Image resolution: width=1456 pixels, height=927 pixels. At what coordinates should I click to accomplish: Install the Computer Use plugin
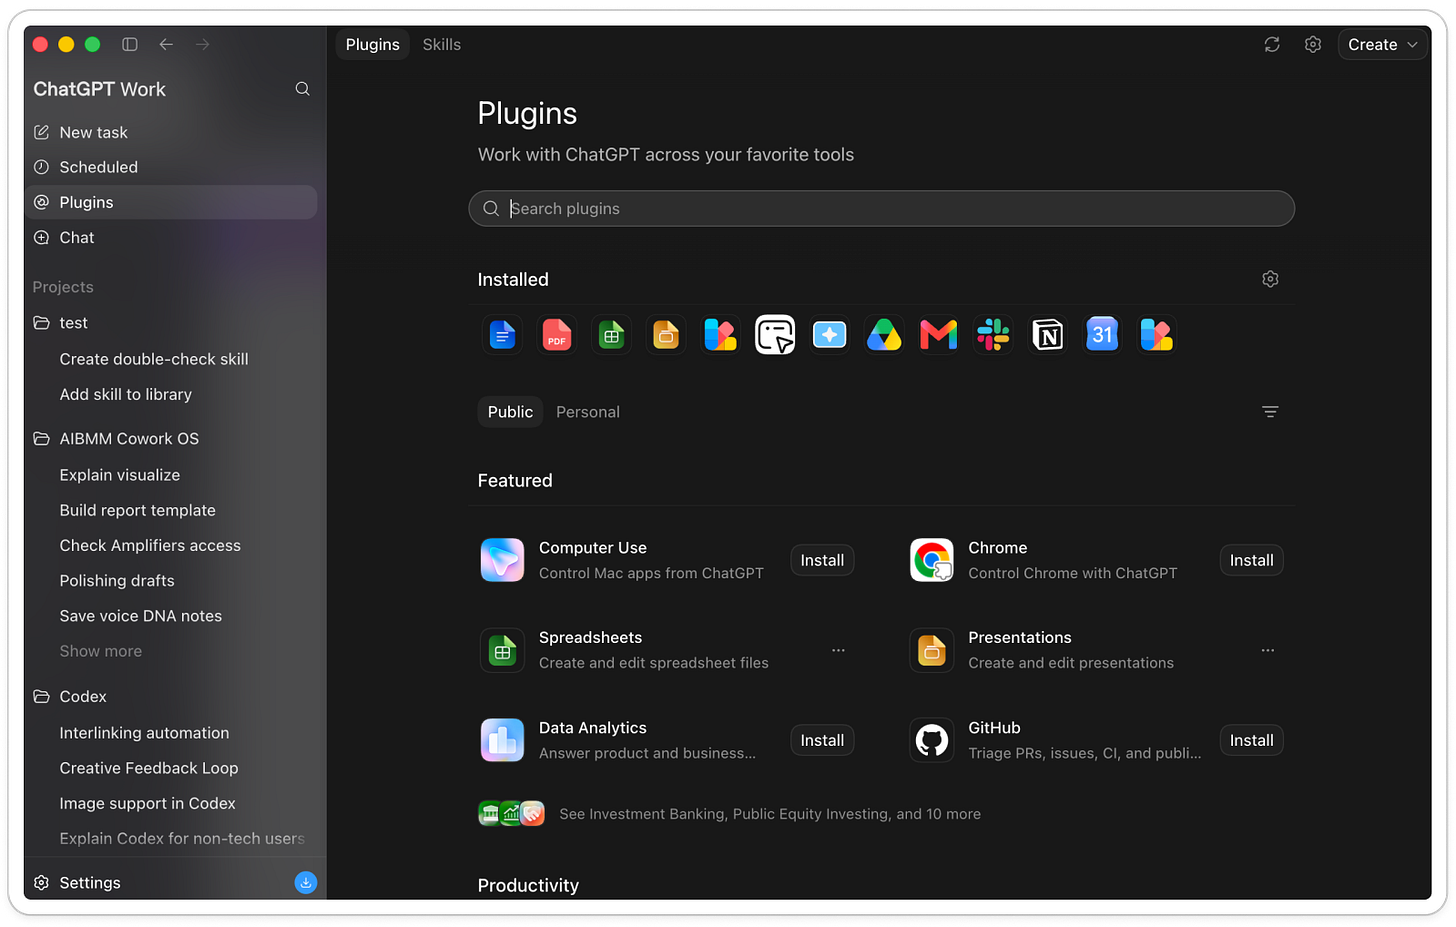pyautogui.click(x=822, y=560)
